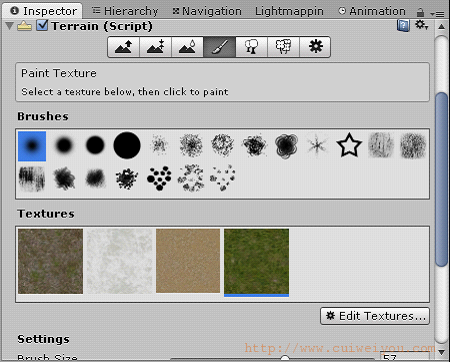Screen dimensions: 450x362
Task: Open the Terrain component gear dropdown
Action: pos(421,25)
